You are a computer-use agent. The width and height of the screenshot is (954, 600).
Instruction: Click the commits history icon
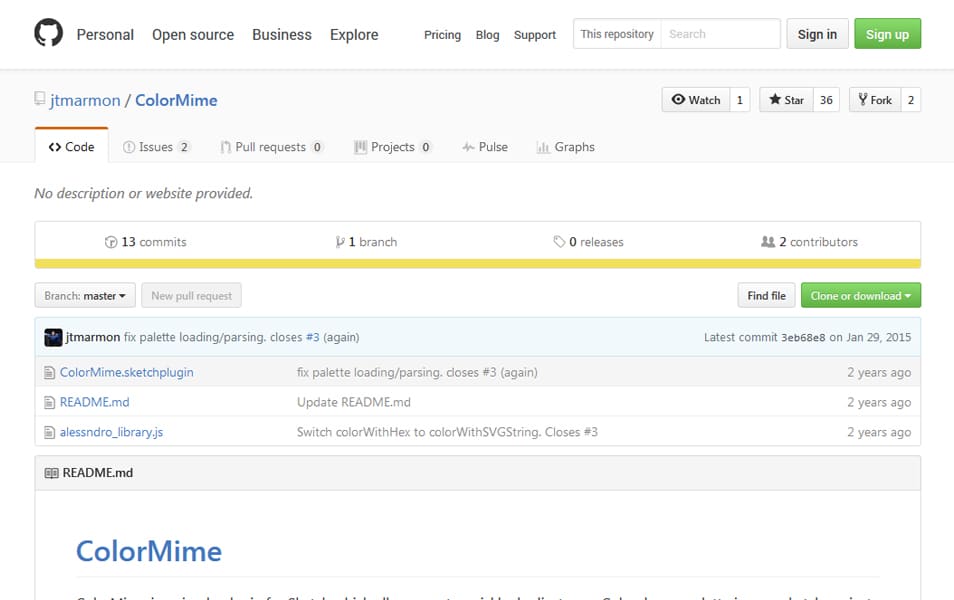(x=111, y=242)
